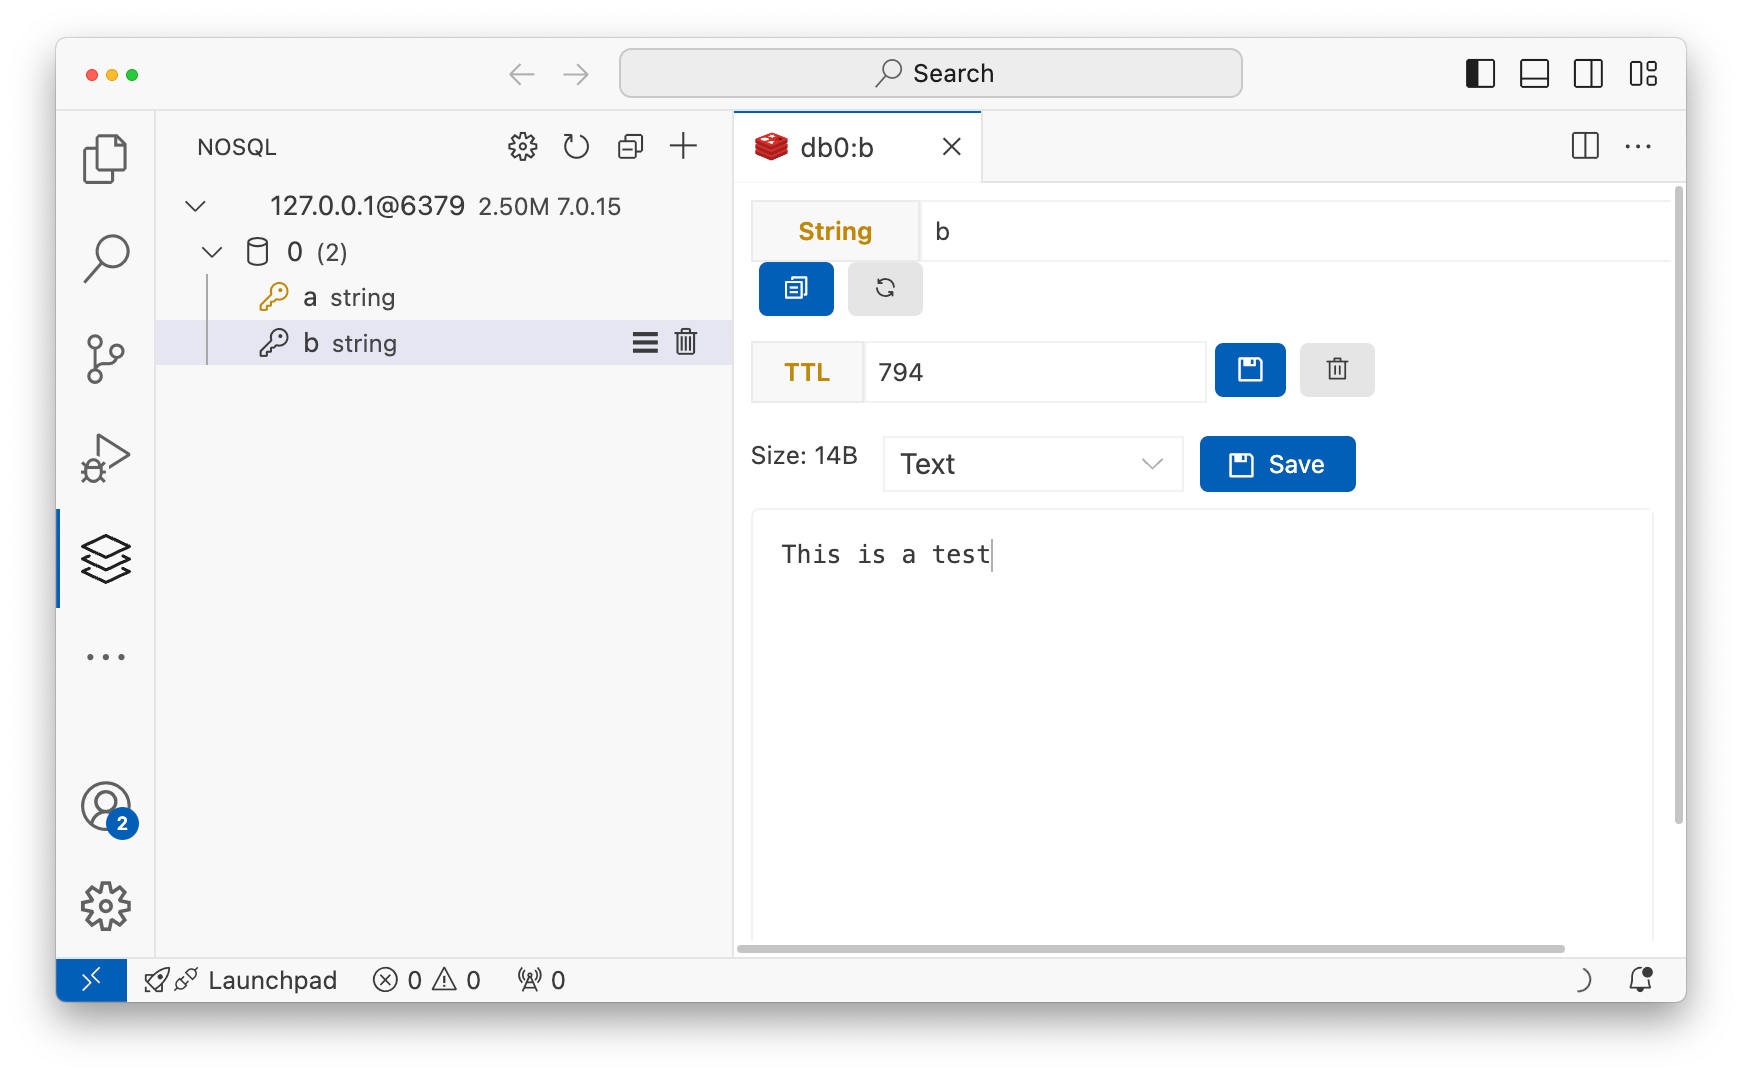The image size is (1742, 1076).
Task: Open the editor more actions menu
Action: pos(1637,146)
